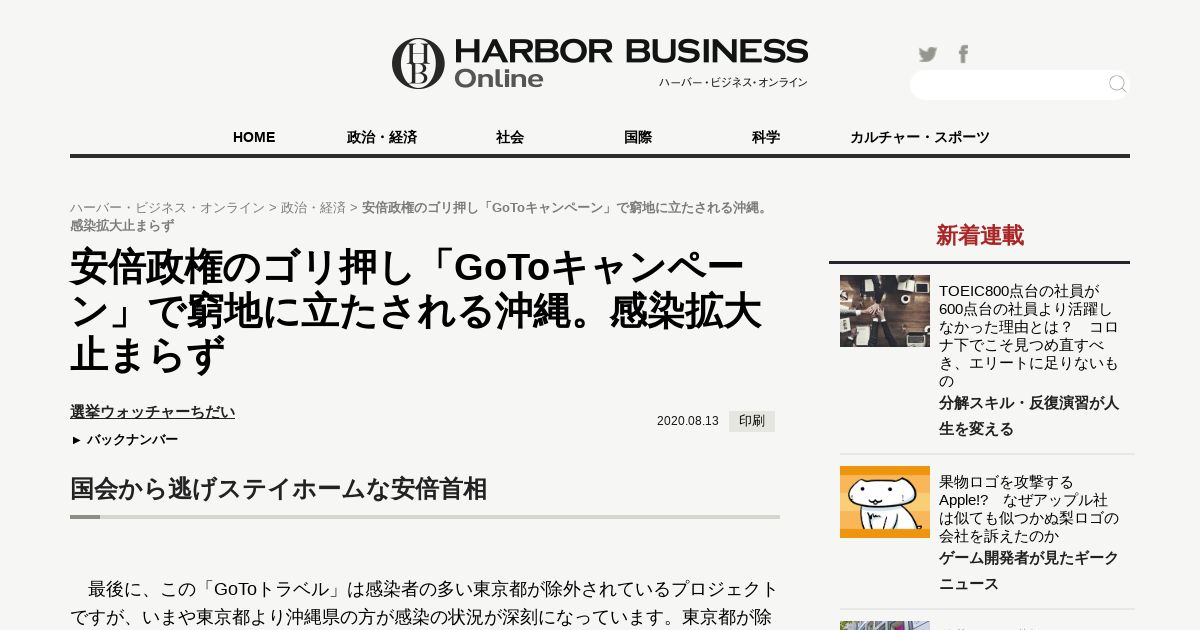Click the main article headline

(416, 312)
